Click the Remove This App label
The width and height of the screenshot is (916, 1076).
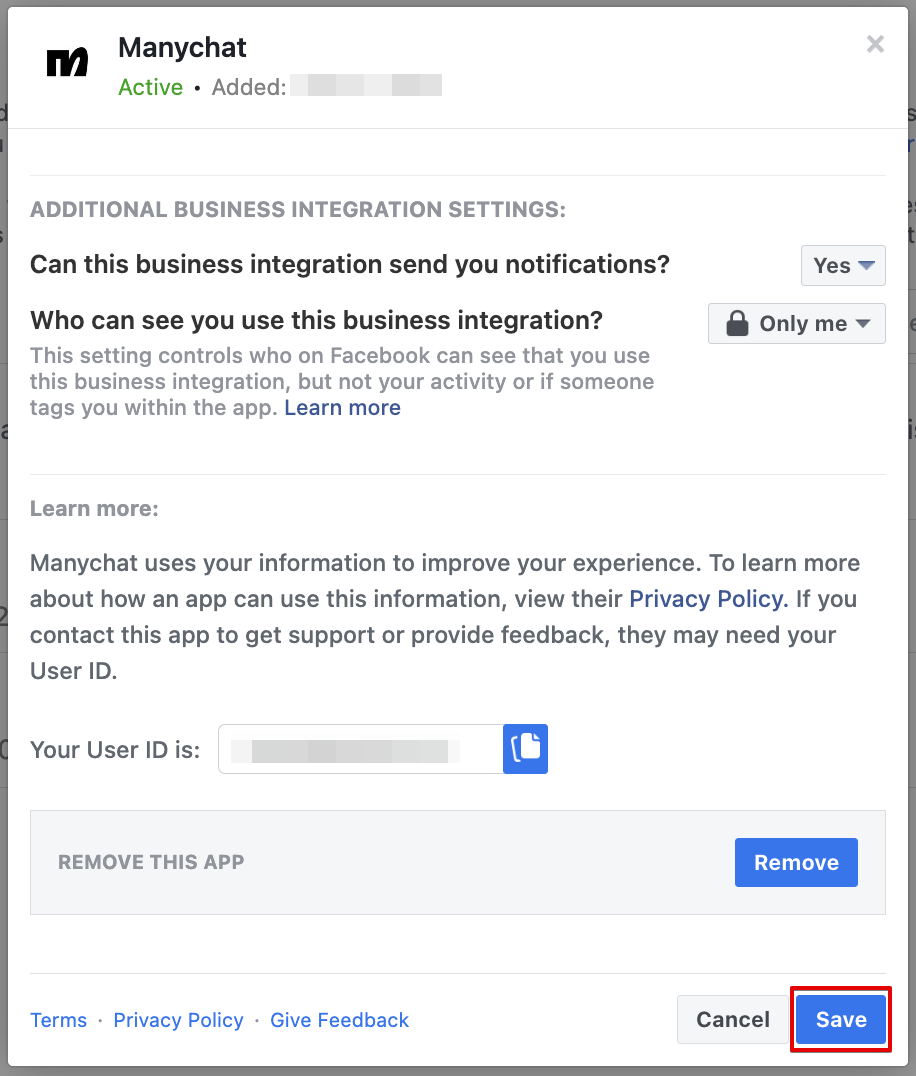[151, 862]
